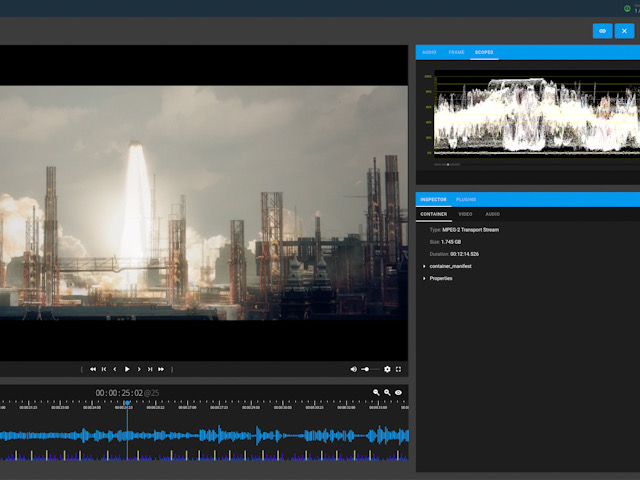Click the blue playhead marker on the timeline
Image resolution: width=640 pixels, height=480 pixels.
click(127, 403)
